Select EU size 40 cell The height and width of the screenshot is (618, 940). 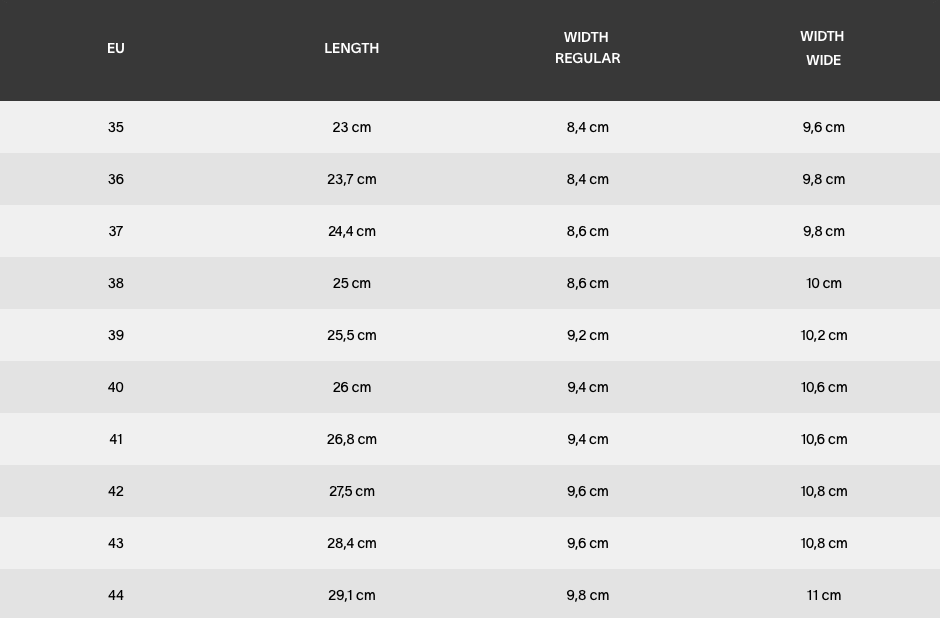tap(116, 387)
